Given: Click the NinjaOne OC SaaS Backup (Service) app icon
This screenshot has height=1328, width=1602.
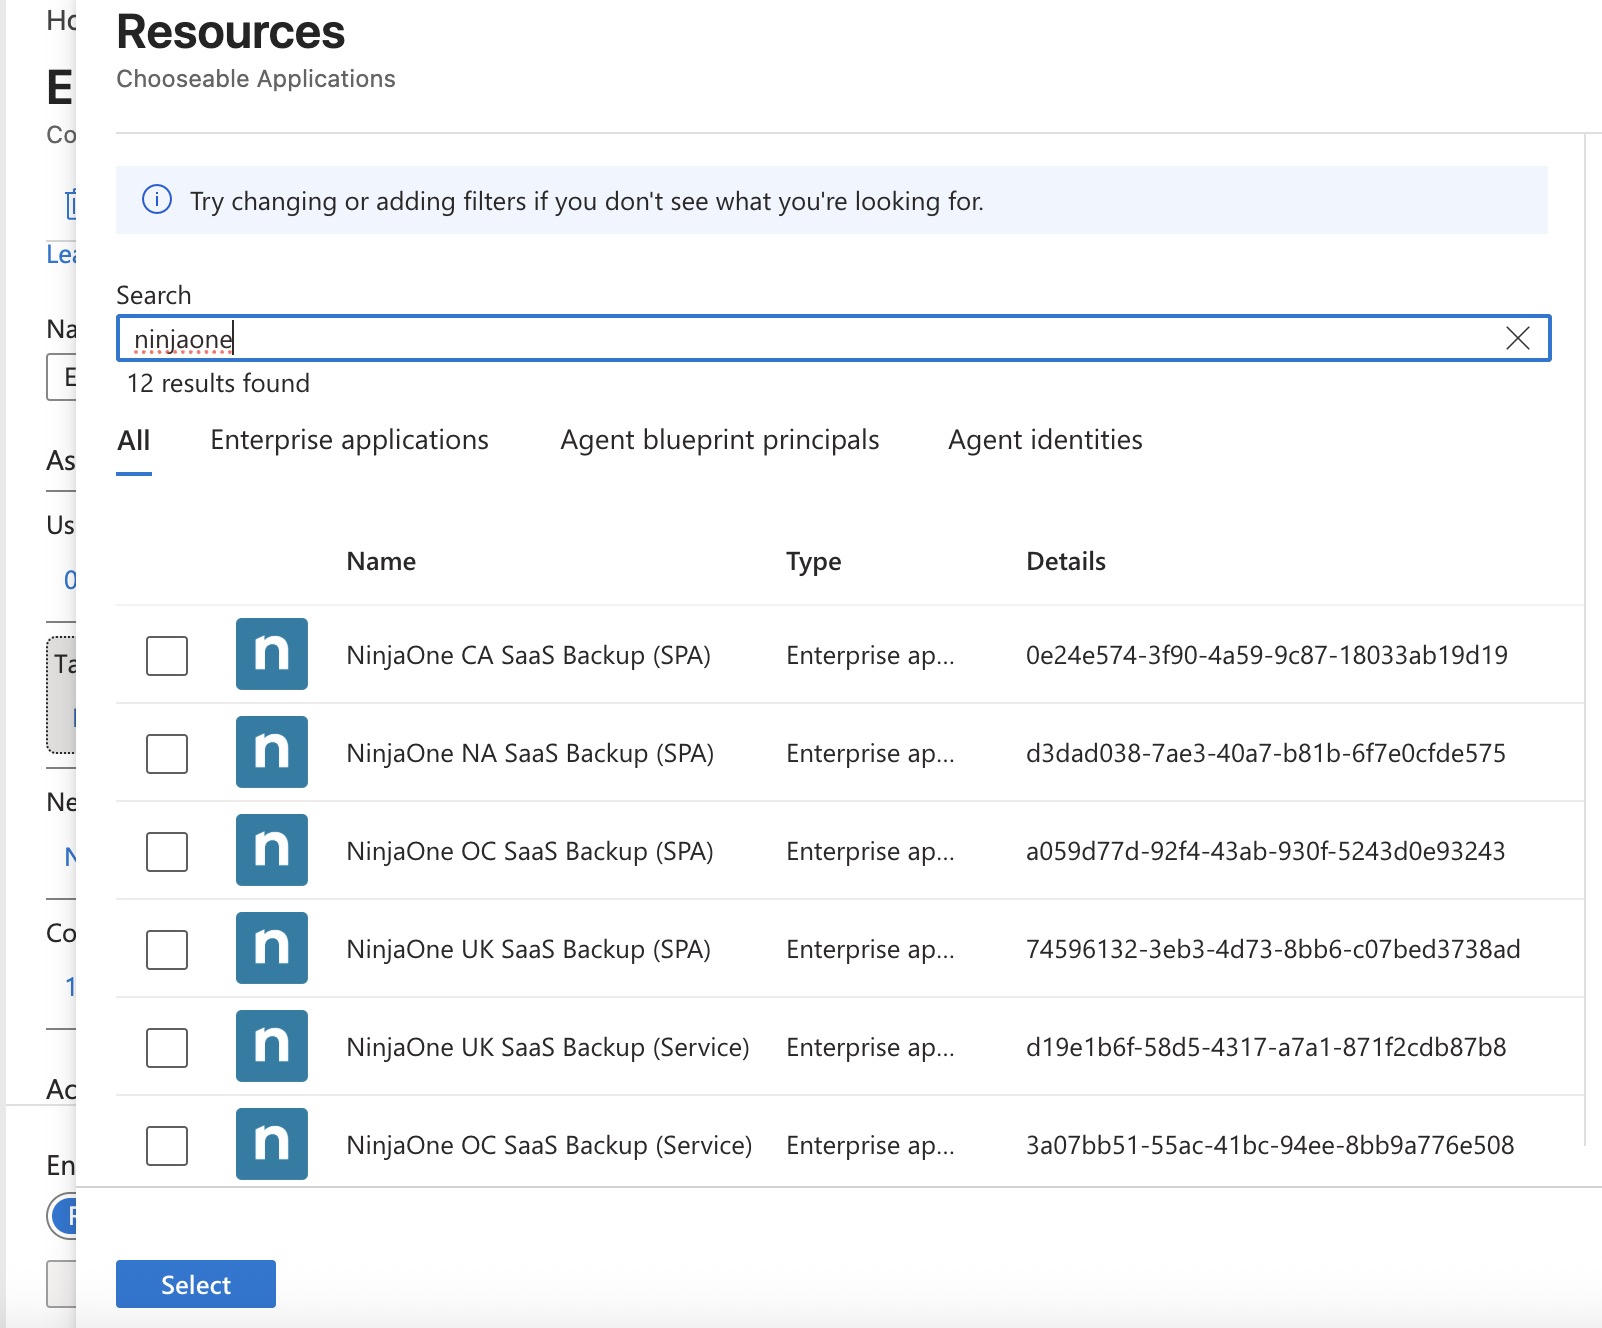Looking at the screenshot, I should point(272,1144).
